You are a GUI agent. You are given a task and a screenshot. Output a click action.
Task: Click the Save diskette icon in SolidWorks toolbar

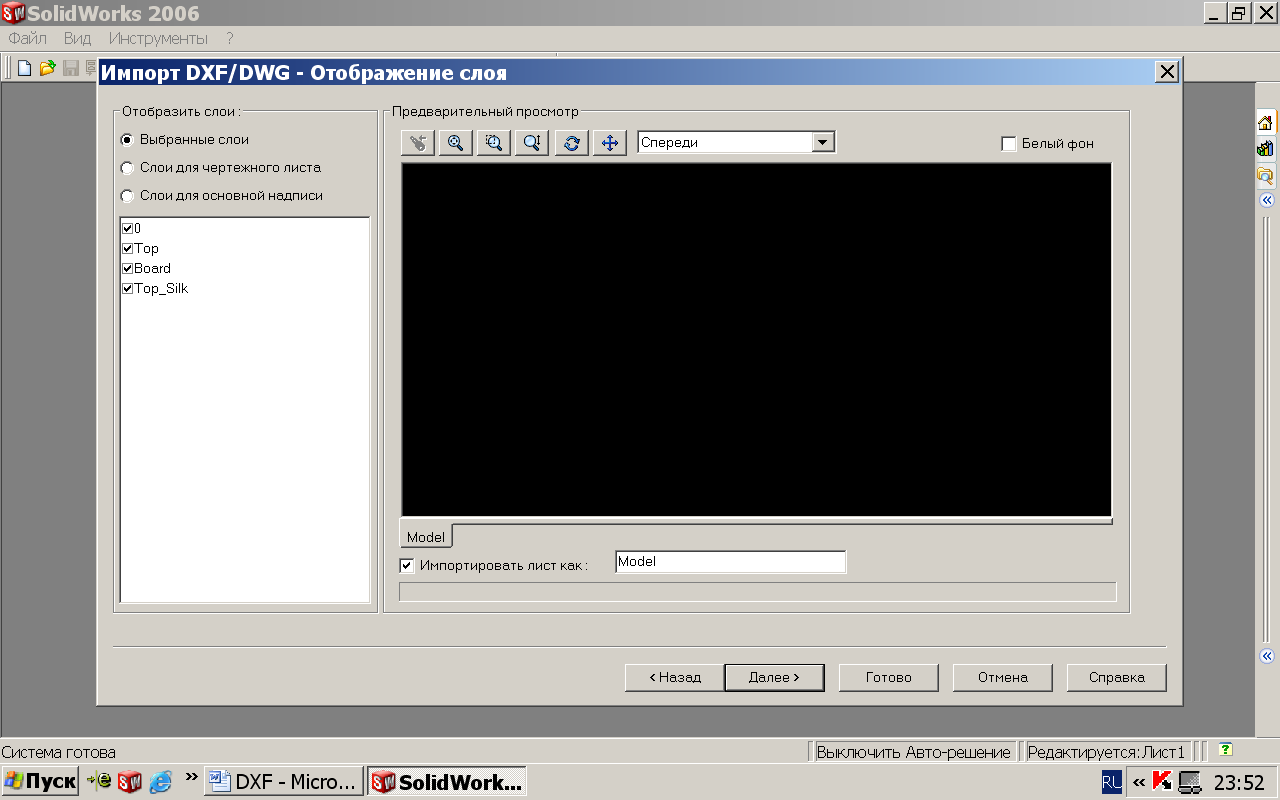click(x=71, y=68)
